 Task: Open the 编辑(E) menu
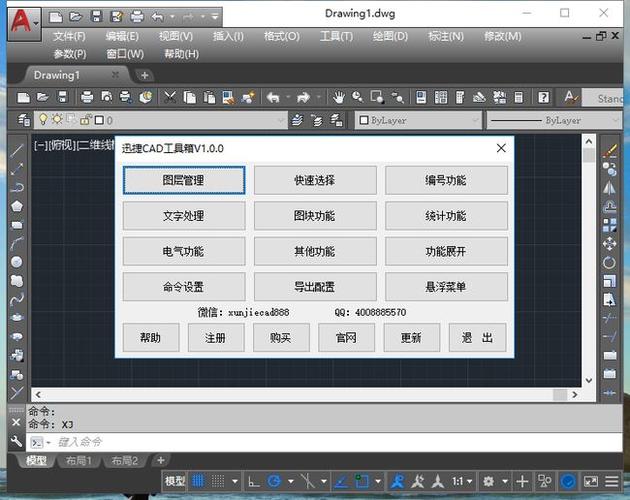tap(122, 37)
